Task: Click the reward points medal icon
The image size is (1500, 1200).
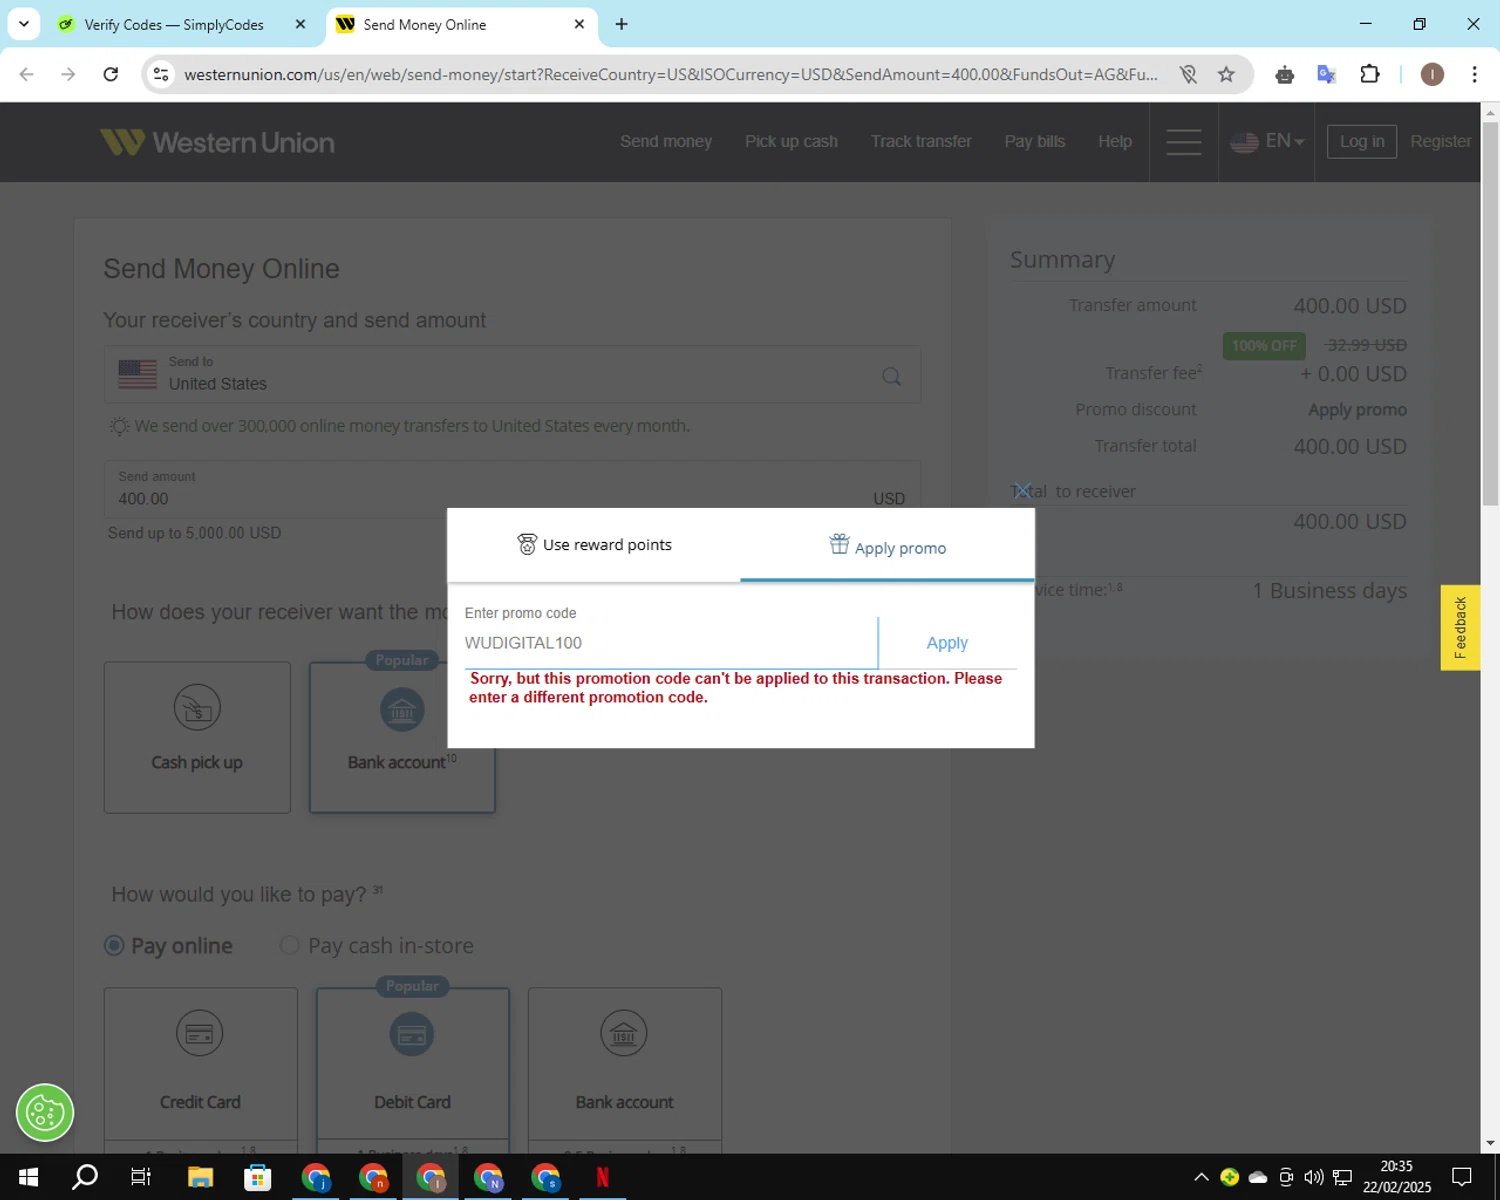Action: pos(527,544)
